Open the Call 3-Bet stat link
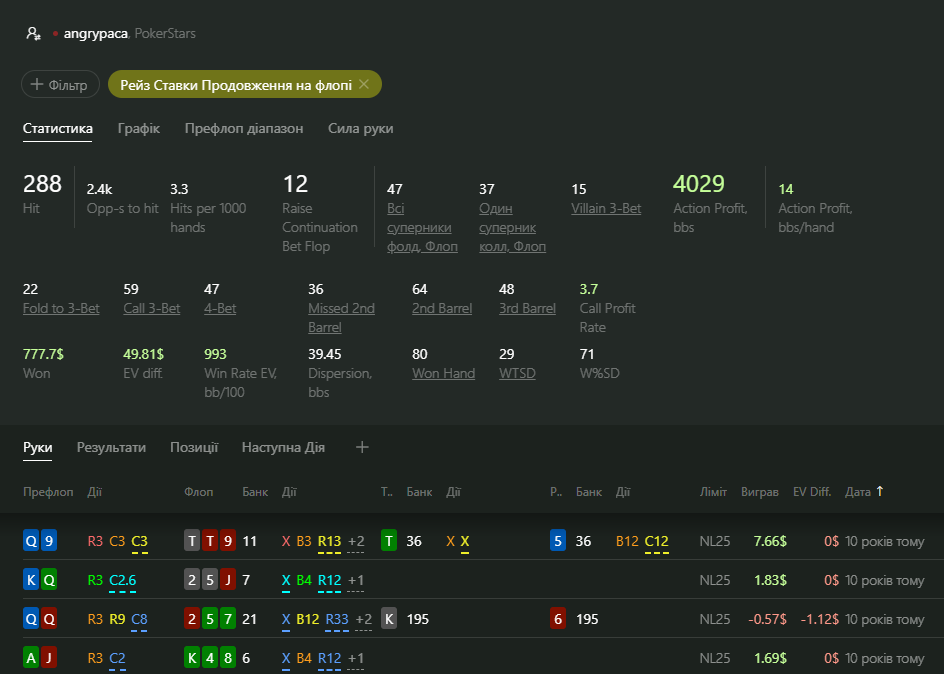This screenshot has width=944, height=674. point(152,308)
